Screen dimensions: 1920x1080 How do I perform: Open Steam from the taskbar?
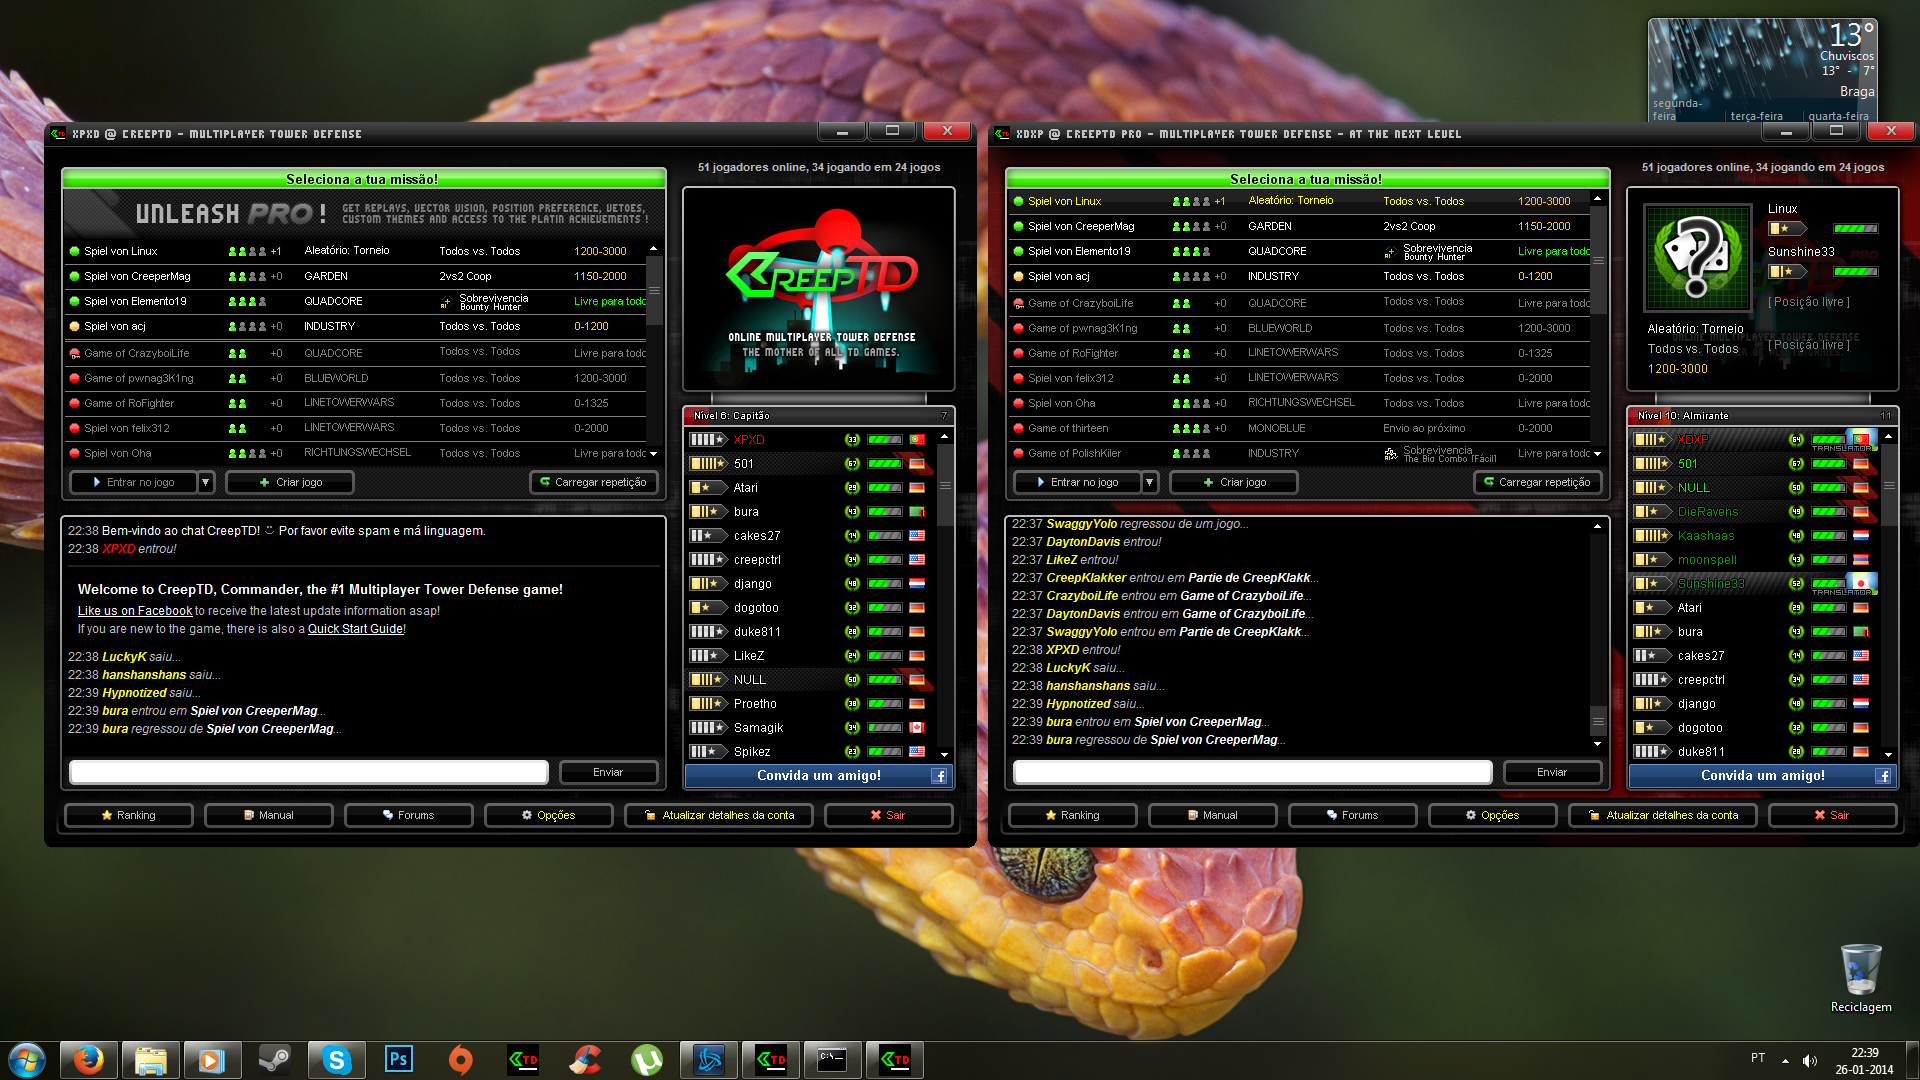(x=274, y=1060)
